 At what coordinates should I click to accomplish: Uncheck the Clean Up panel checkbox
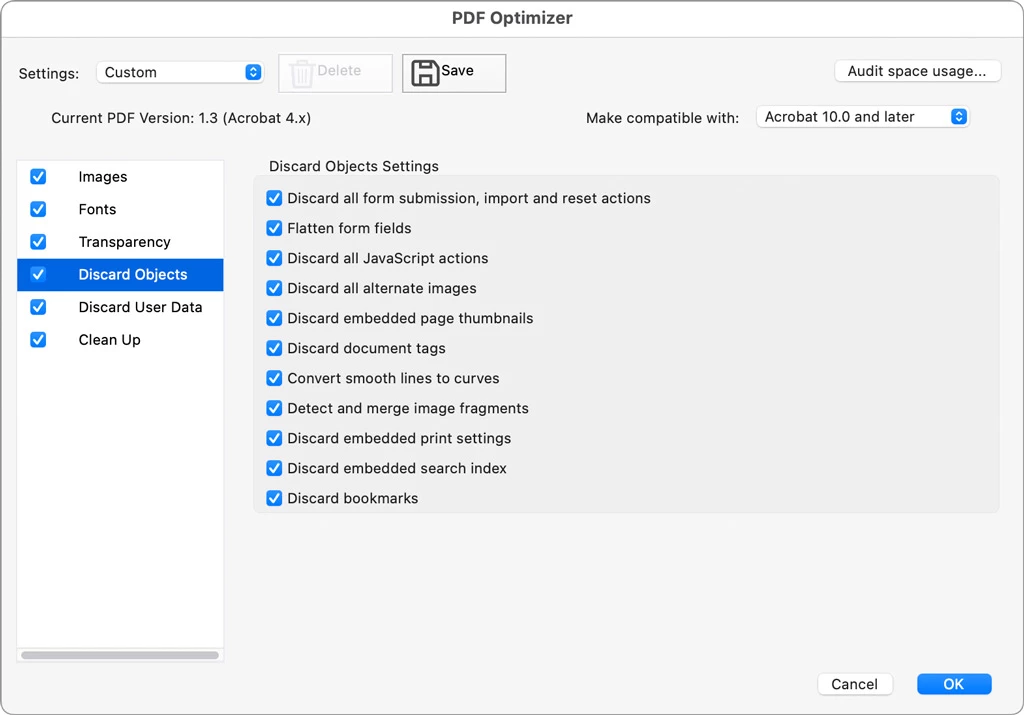(x=39, y=340)
